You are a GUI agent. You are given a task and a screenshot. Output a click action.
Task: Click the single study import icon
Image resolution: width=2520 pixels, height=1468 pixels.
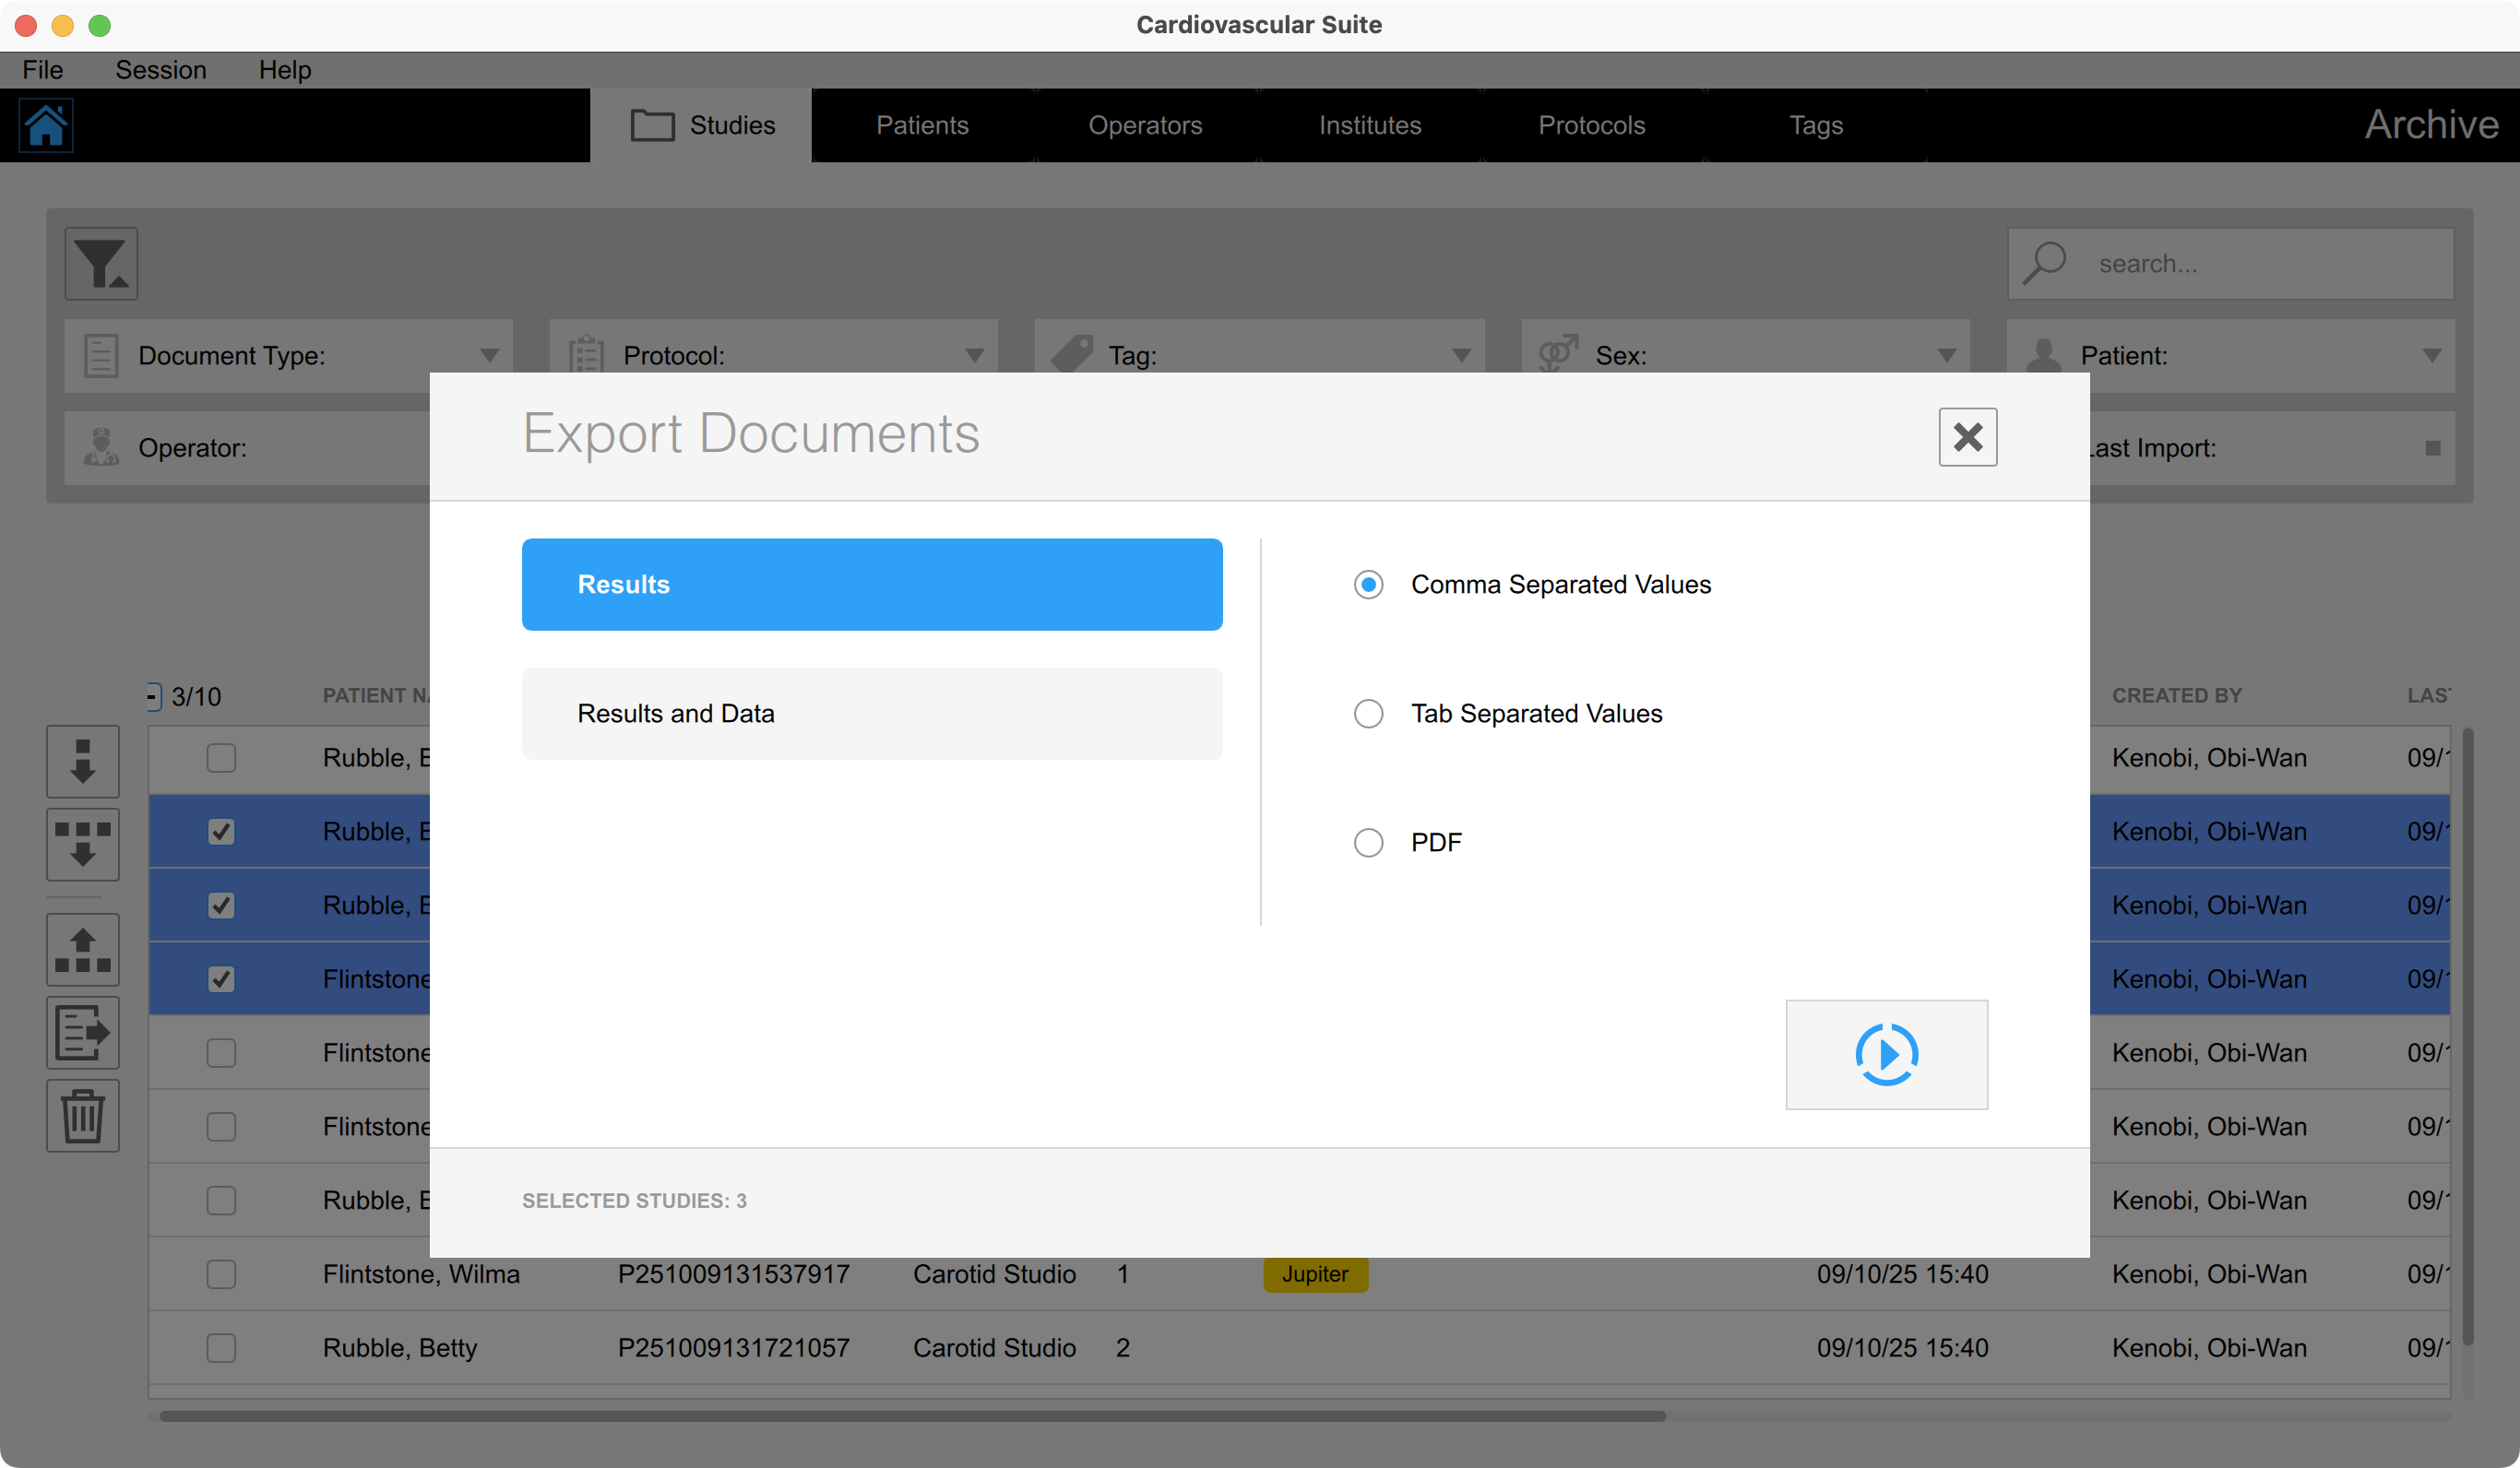83,761
